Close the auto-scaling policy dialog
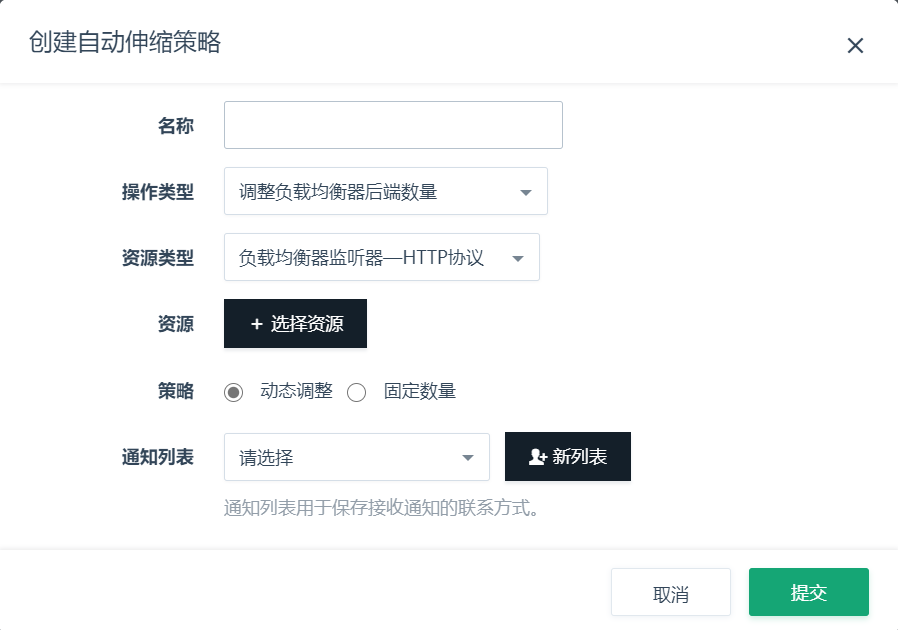 855,45
